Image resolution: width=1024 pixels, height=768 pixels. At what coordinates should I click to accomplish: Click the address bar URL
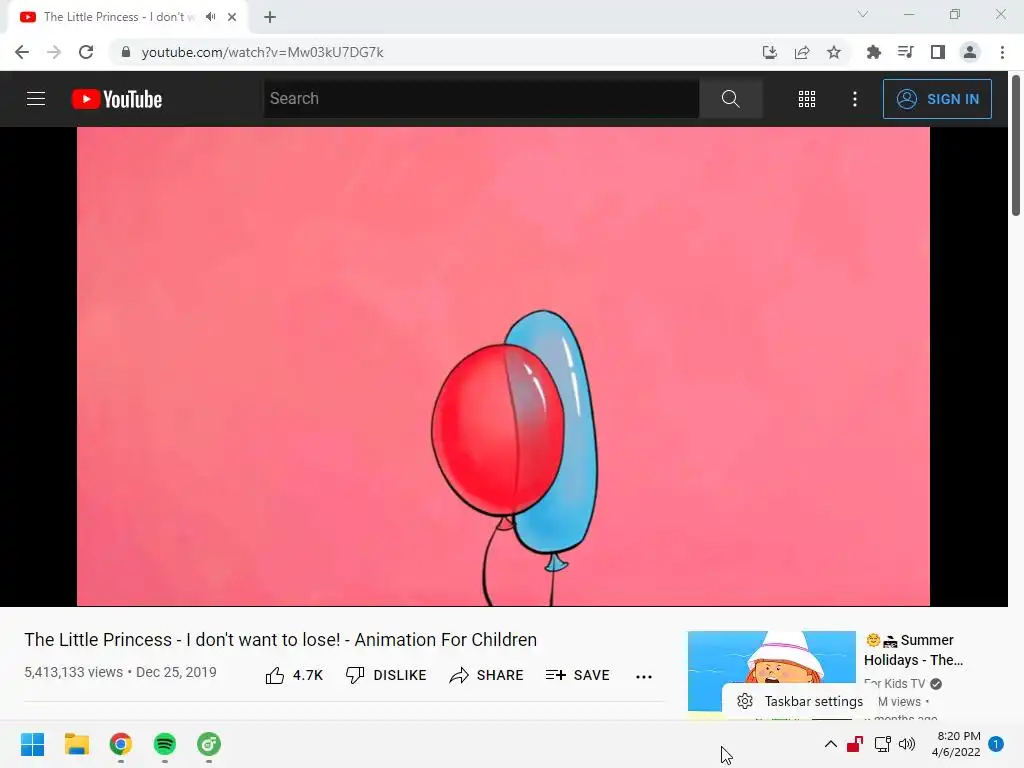pyautogui.click(x=263, y=52)
